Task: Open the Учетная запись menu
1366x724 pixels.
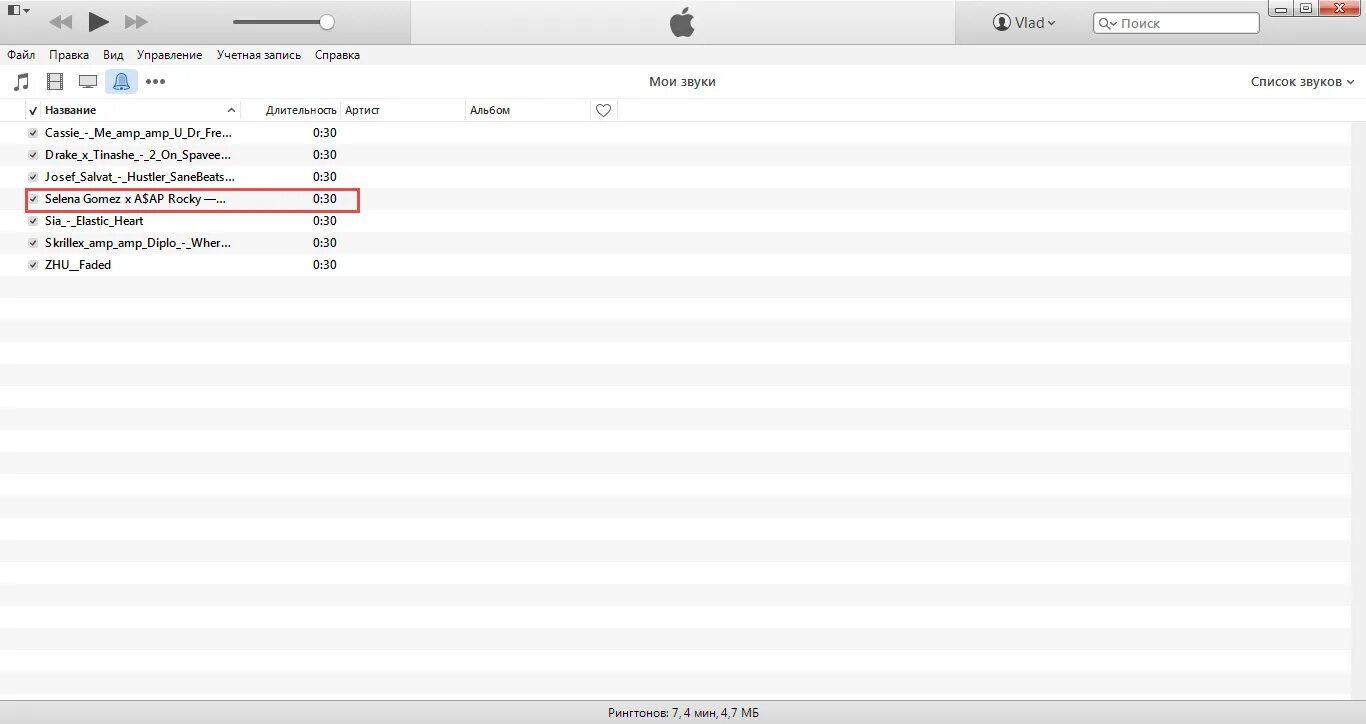Action: click(259, 55)
